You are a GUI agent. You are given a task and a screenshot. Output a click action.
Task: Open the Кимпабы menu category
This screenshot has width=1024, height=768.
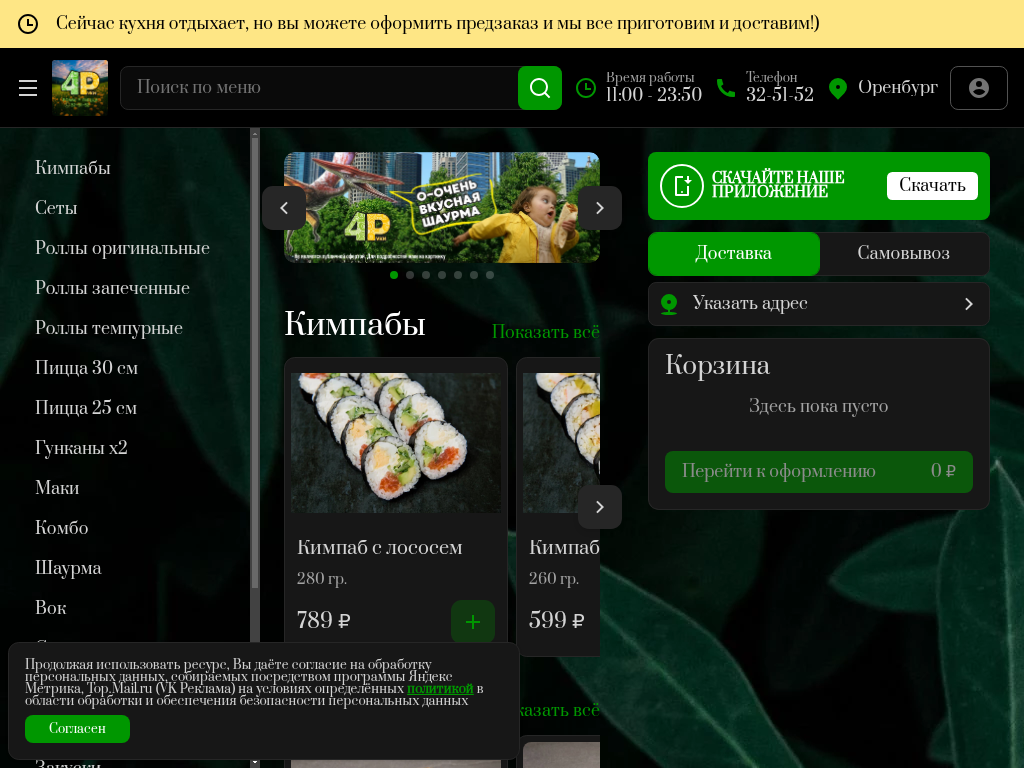[72, 168]
